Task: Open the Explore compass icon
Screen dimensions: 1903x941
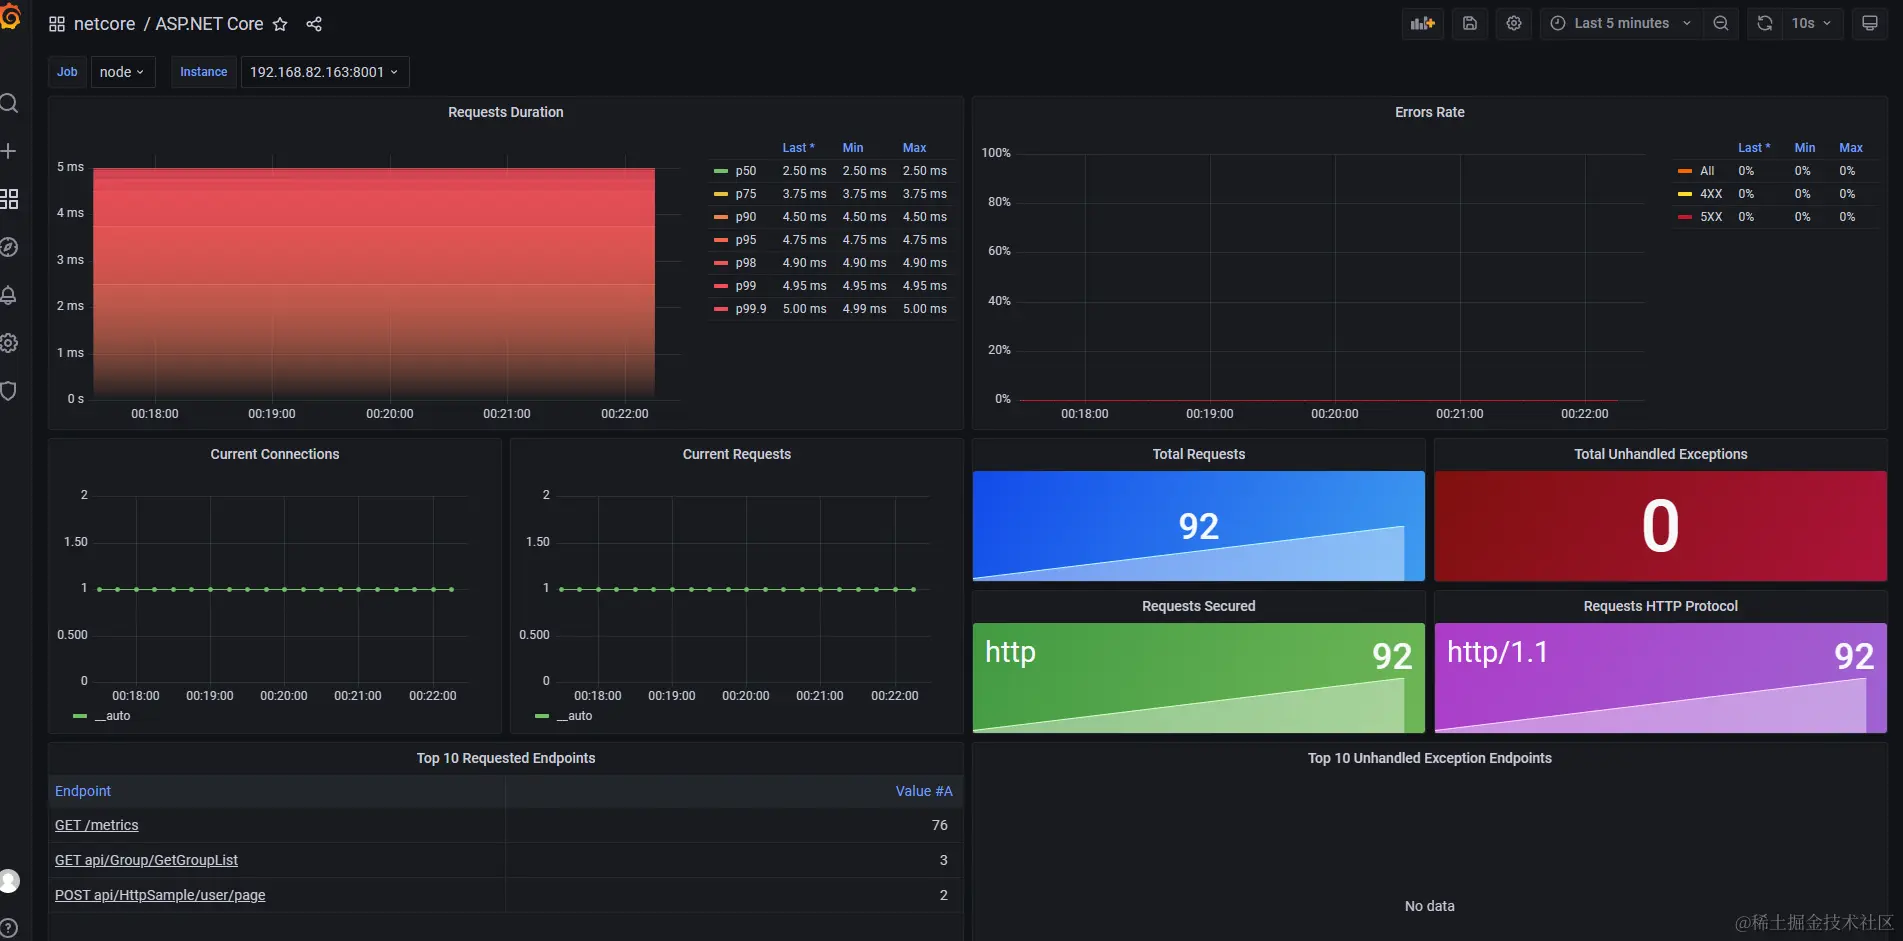Action: 9,247
